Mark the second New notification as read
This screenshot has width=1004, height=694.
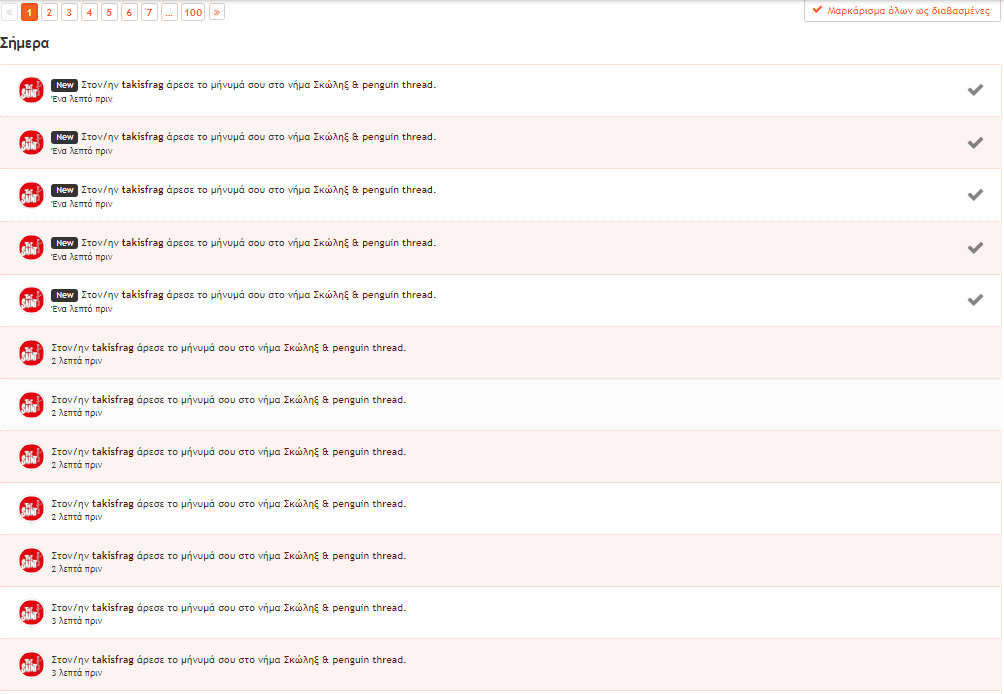[975, 143]
